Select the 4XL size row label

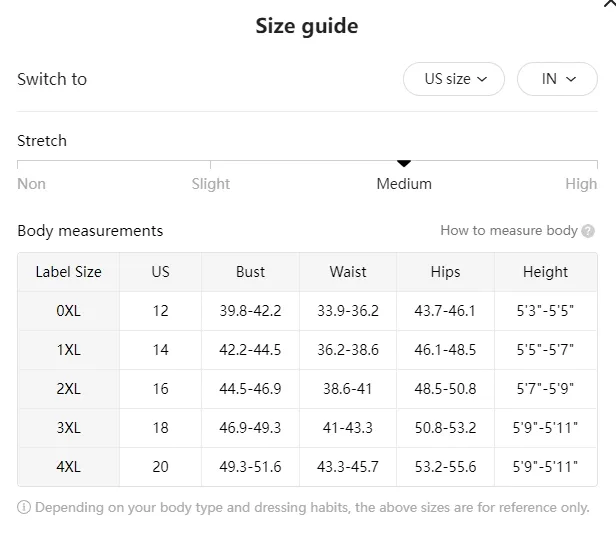(x=68, y=467)
